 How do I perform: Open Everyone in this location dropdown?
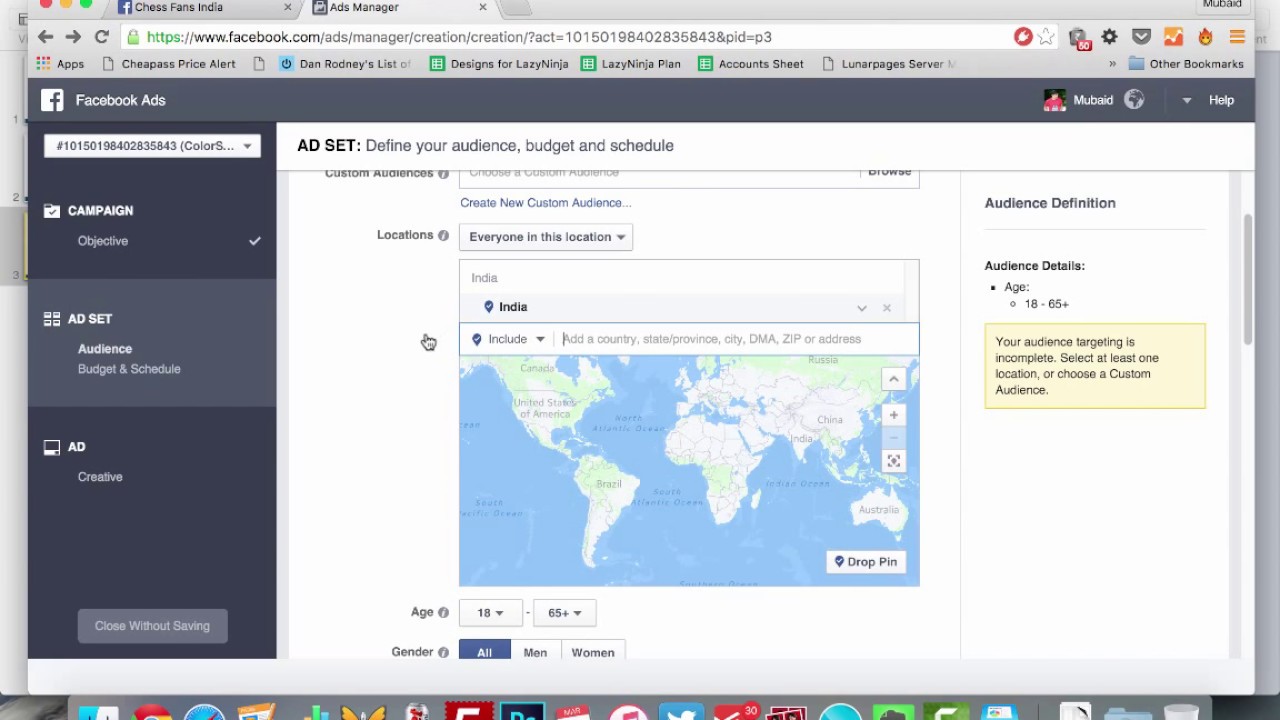[x=546, y=237]
